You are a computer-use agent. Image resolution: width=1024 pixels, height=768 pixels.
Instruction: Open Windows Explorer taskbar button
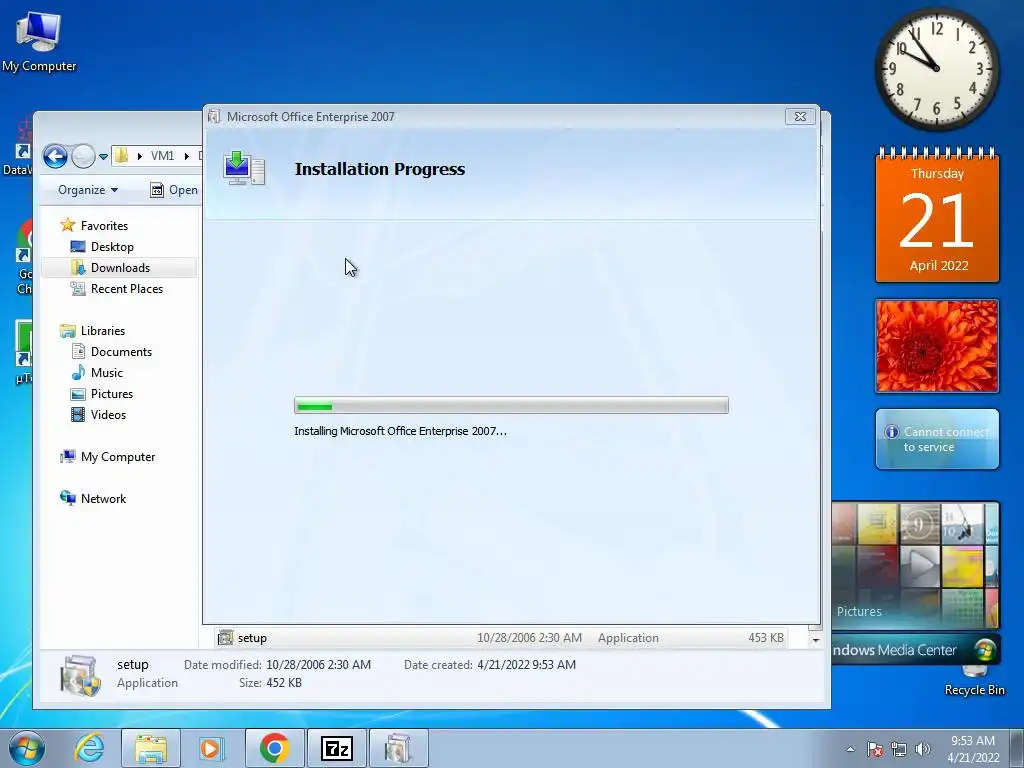[x=151, y=748]
